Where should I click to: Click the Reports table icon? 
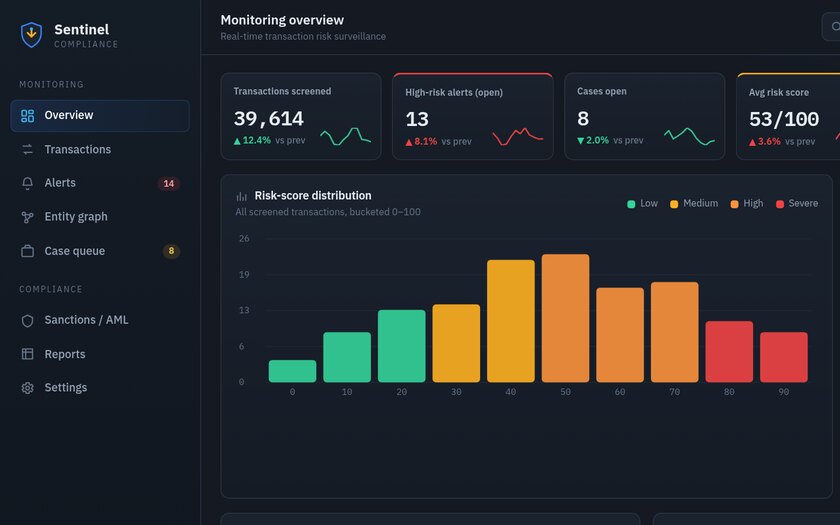click(x=27, y=354)
